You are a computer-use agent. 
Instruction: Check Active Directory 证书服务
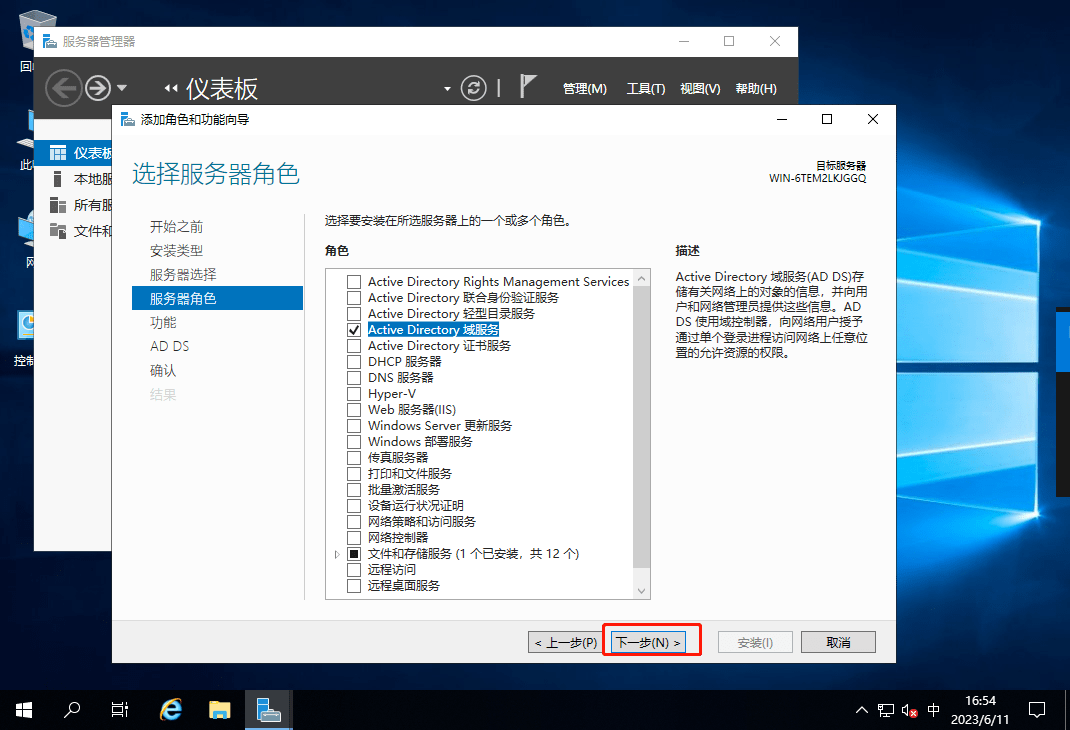(x=353, y=346)
